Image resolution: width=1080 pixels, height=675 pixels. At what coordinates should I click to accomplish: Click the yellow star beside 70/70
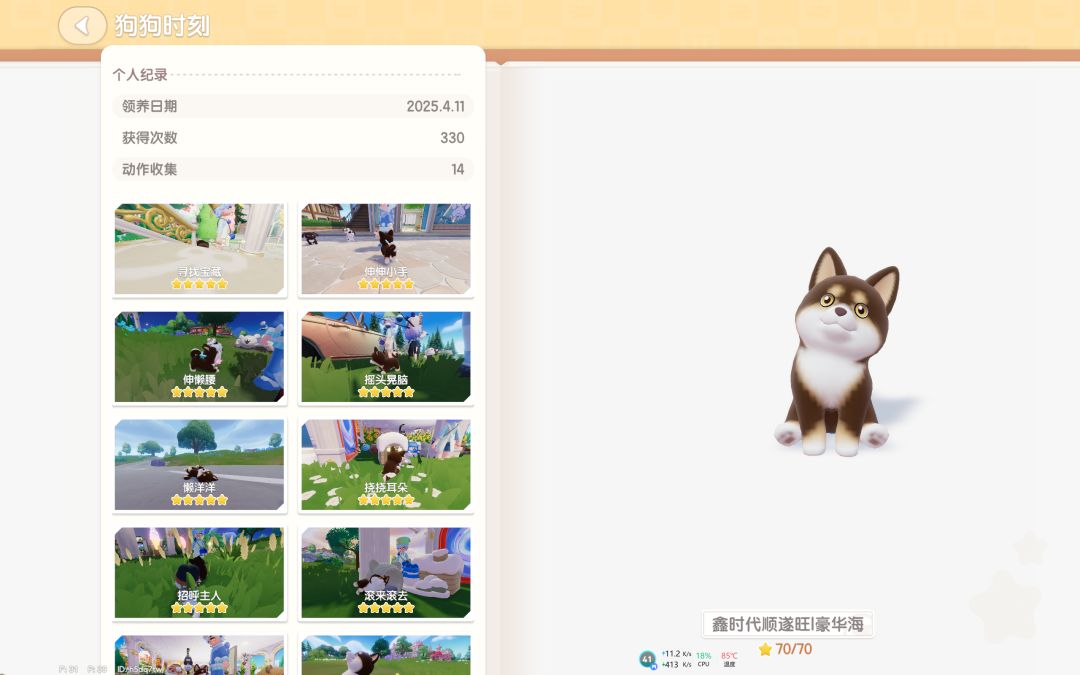[765, 649]
